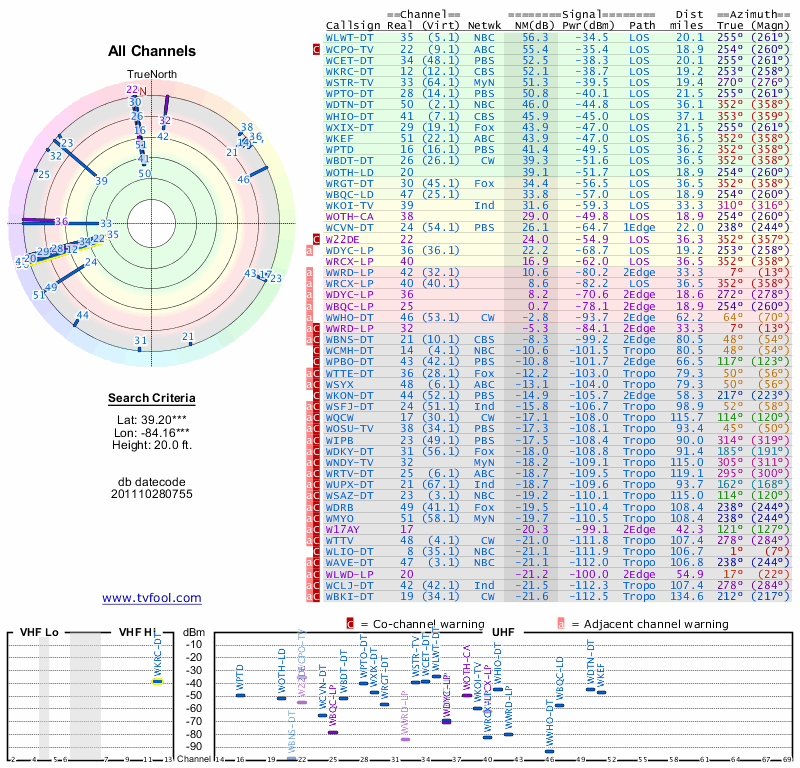Select WQCW callsign in the table

click(339, 417)
